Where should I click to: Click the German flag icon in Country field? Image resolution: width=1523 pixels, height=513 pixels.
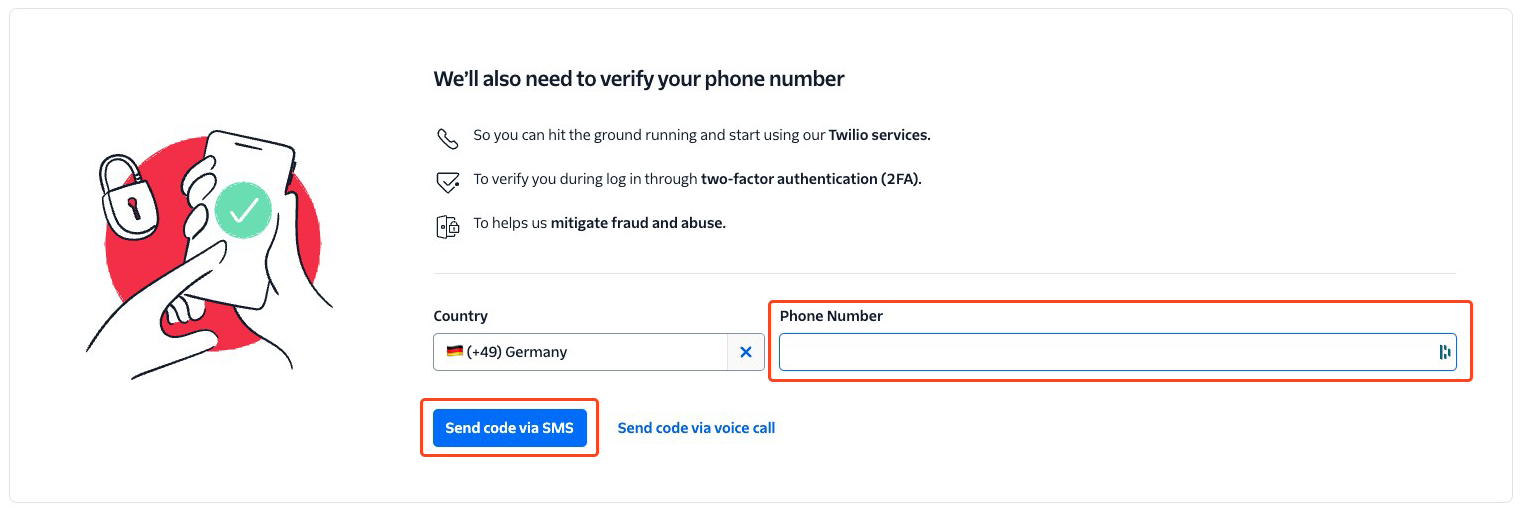455,352
